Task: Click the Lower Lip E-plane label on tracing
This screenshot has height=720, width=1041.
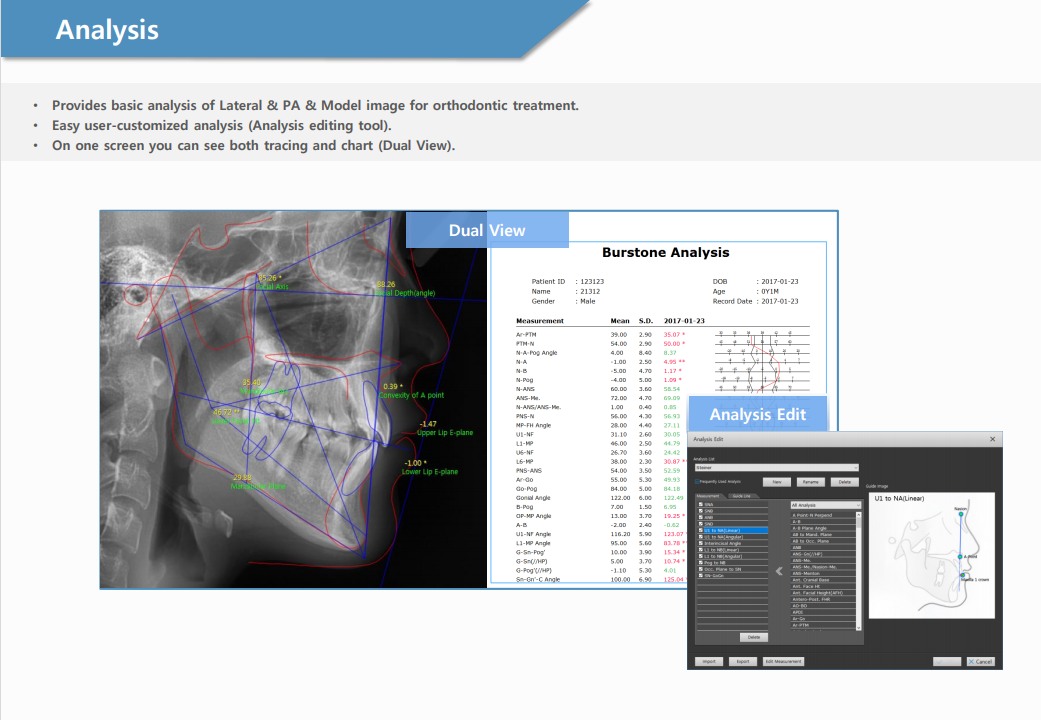Action: [x=430, y=472]
